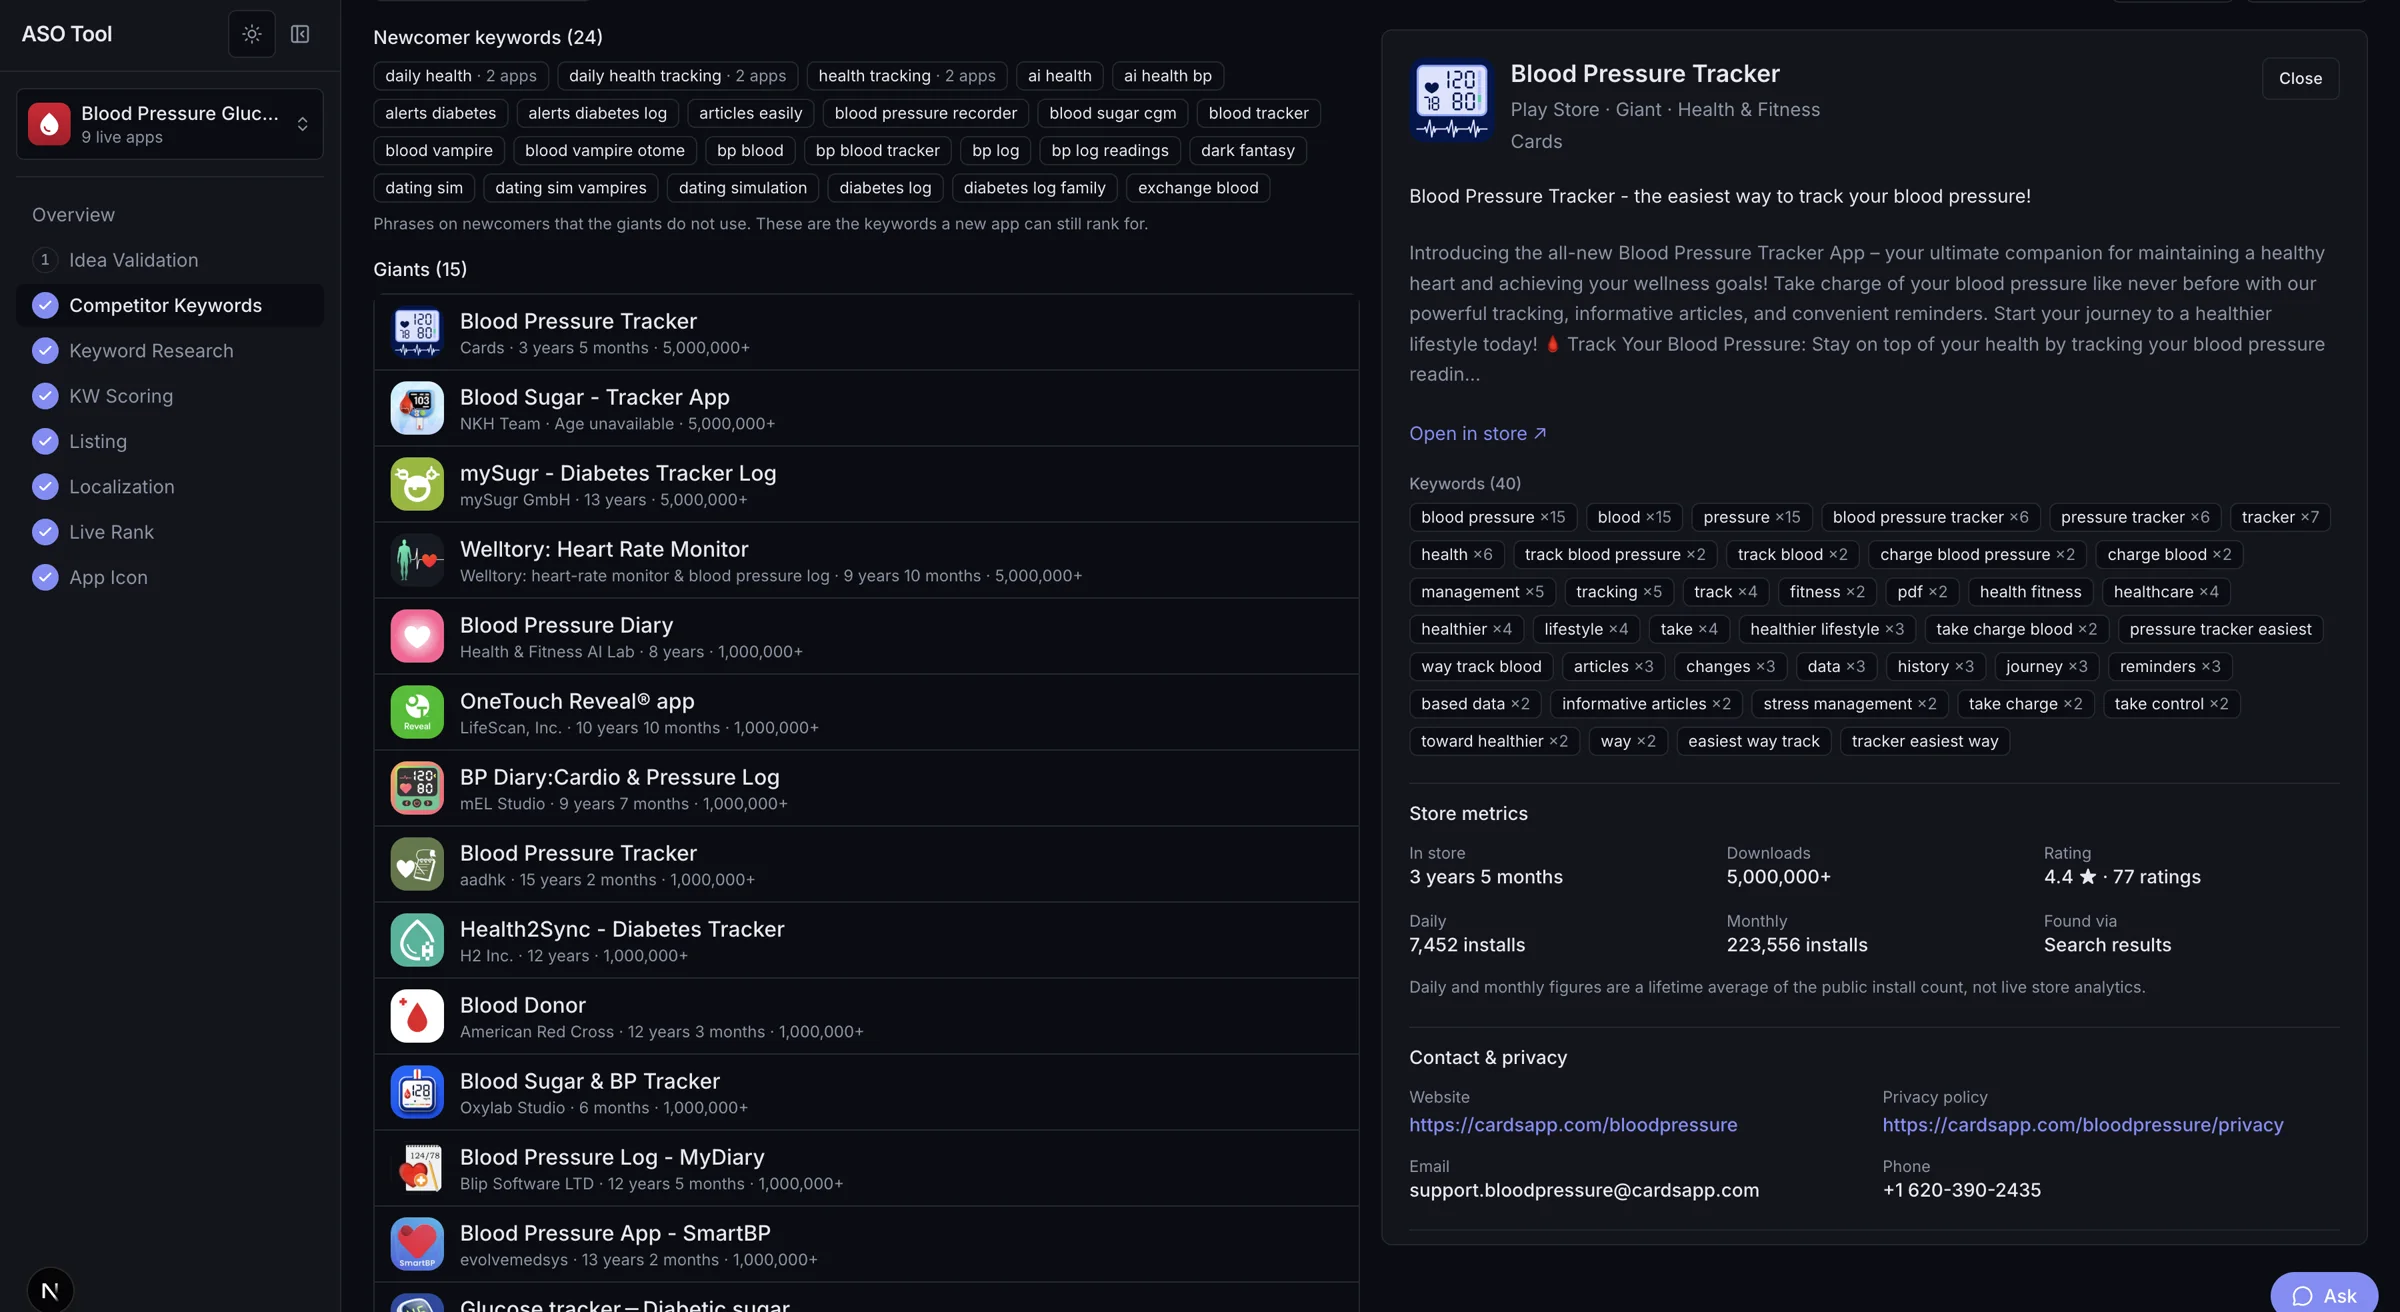Click the 'blood pressure tracker ×6' keyword tag
2400x1312 pixels.
(x=1930, y=518)
